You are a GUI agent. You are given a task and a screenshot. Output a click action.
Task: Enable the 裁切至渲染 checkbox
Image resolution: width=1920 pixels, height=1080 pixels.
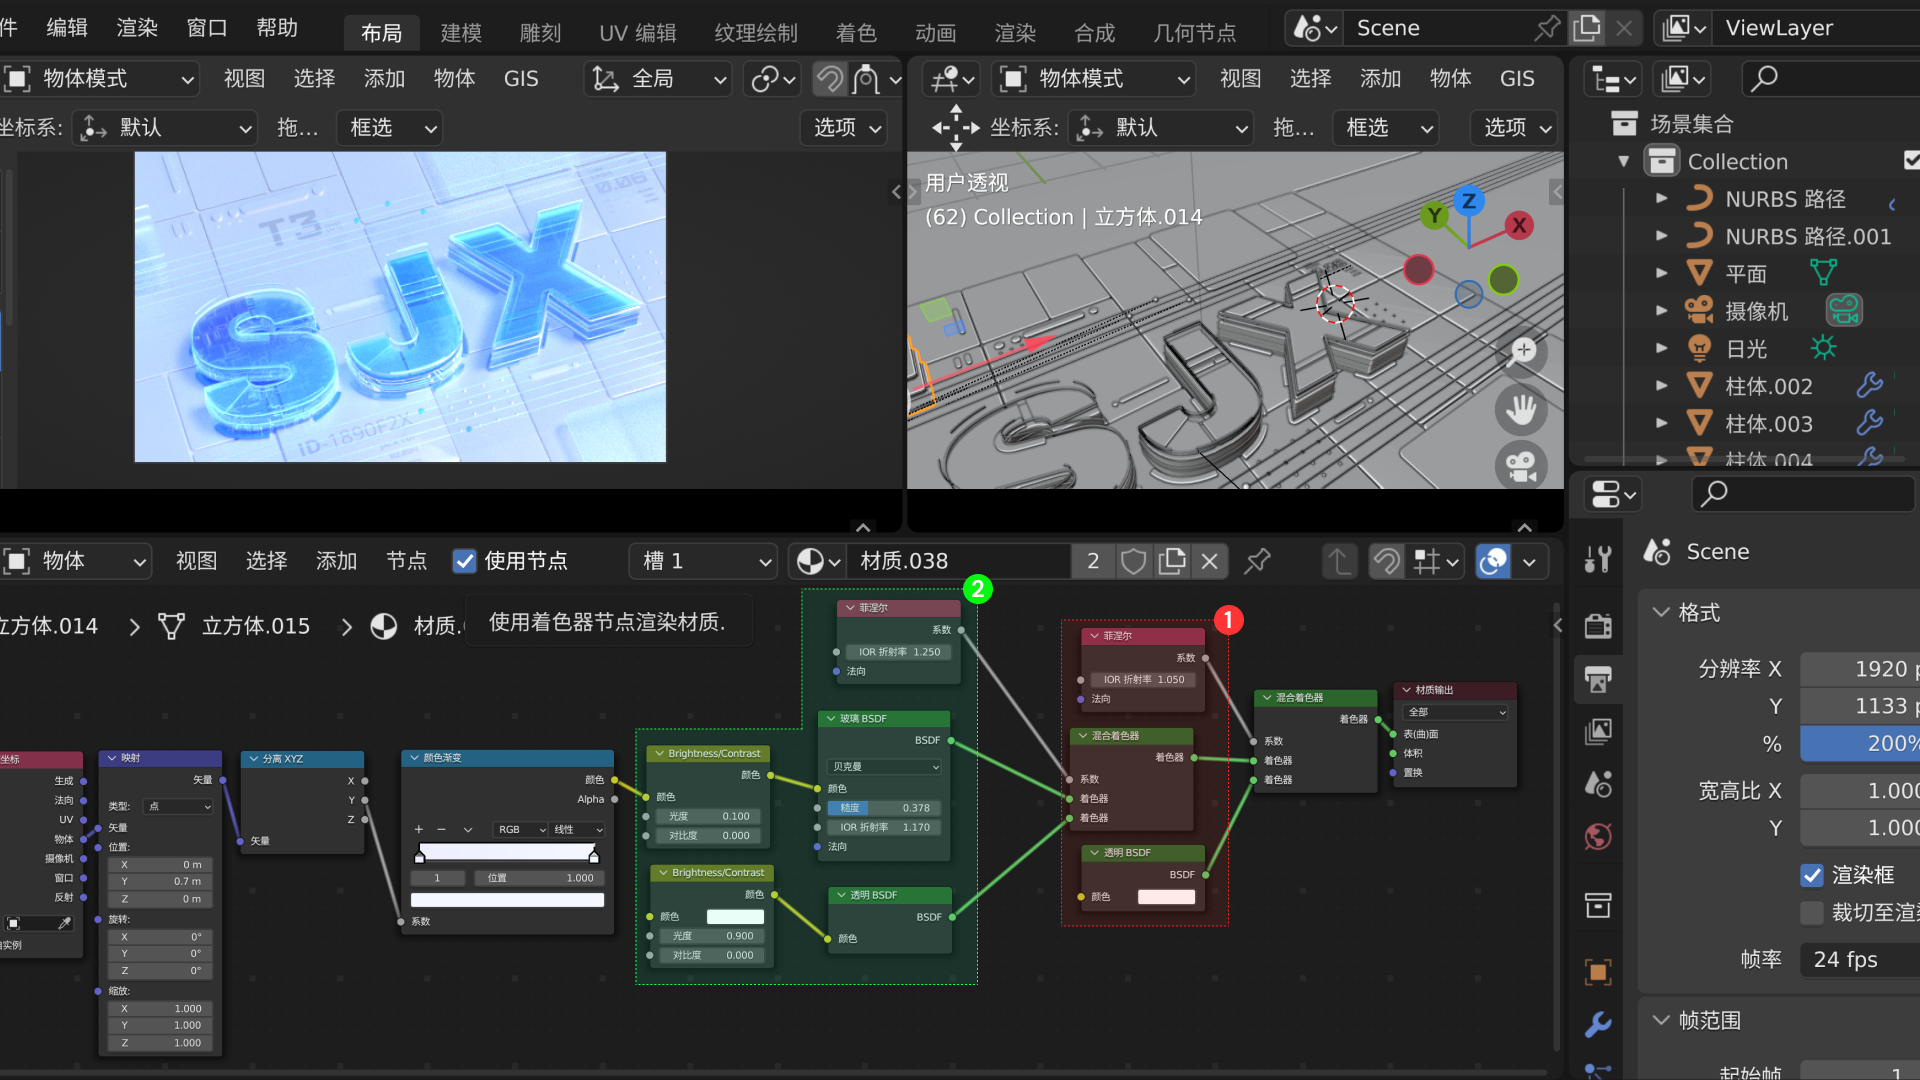(1812, 912)
